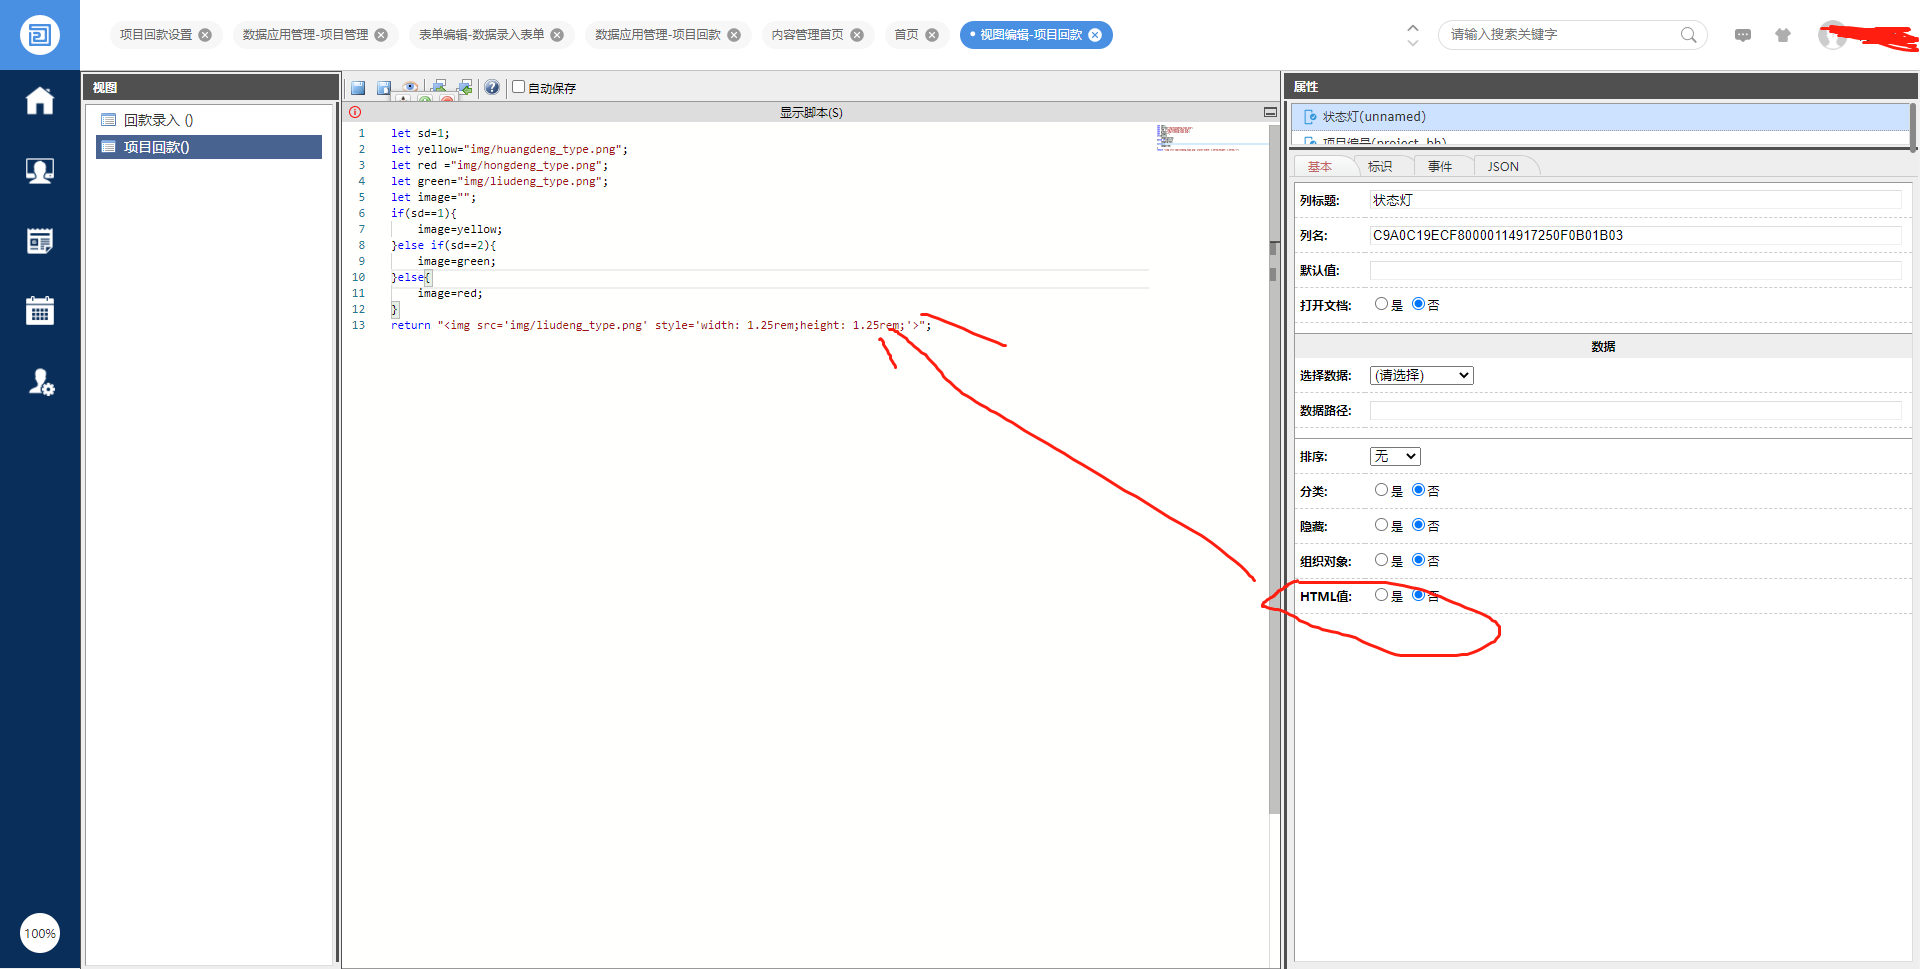Select 状态灯(unnamed) column in property list
Screen dimensions: 1920x969
click(x=1600, y=117)
